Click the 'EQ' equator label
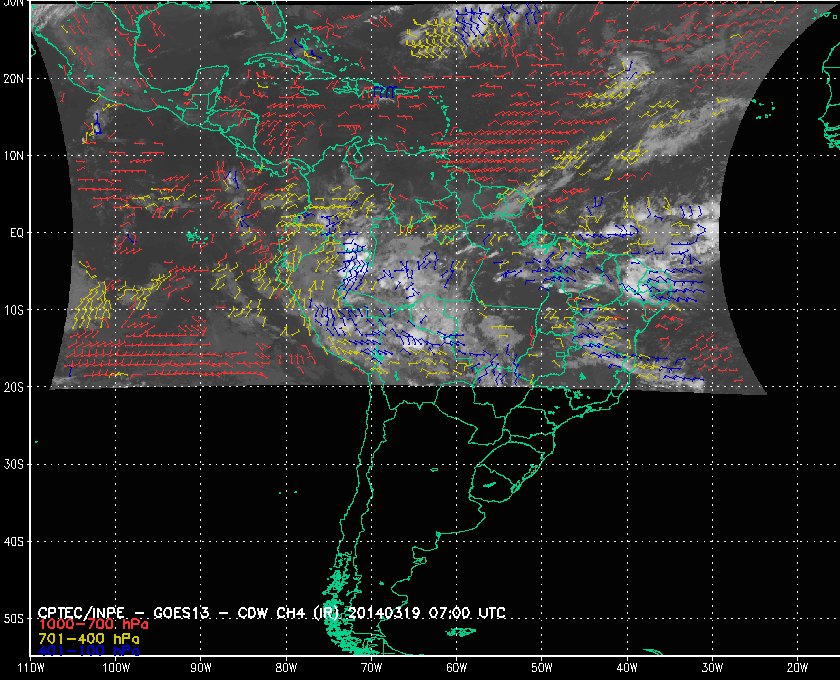Screen dimensions: 840x680 pos(17,233)
